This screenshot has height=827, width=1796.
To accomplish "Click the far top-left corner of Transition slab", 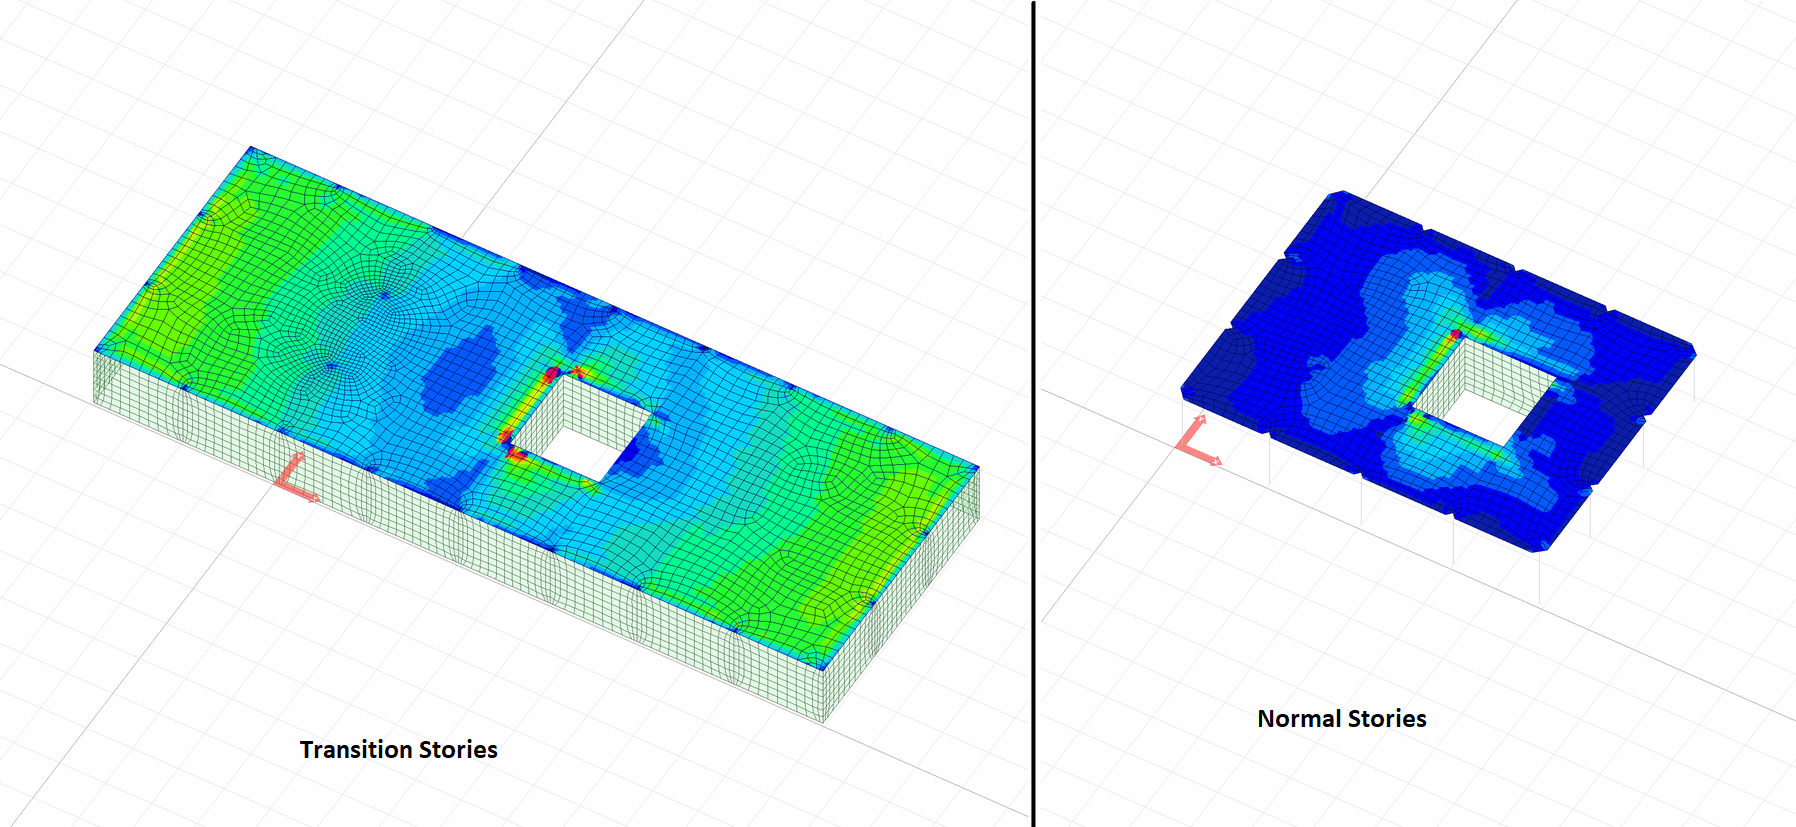I will click(x=251, y=149).
